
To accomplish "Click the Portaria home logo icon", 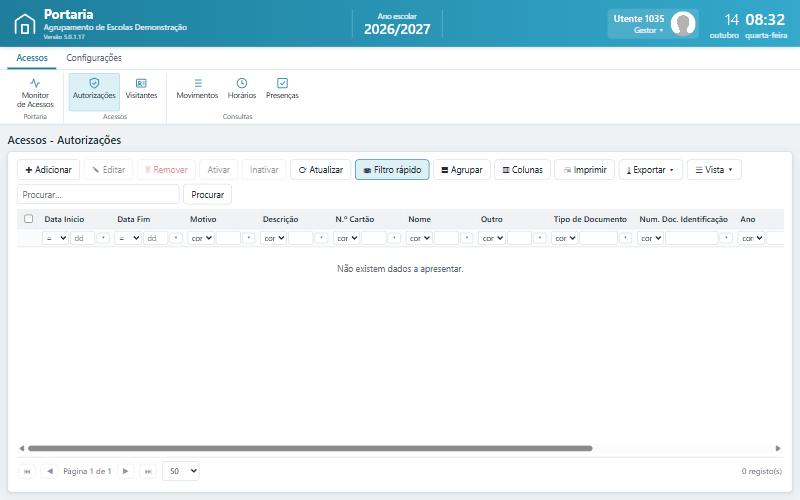I will pyautogui.click(x=24, y=23).
